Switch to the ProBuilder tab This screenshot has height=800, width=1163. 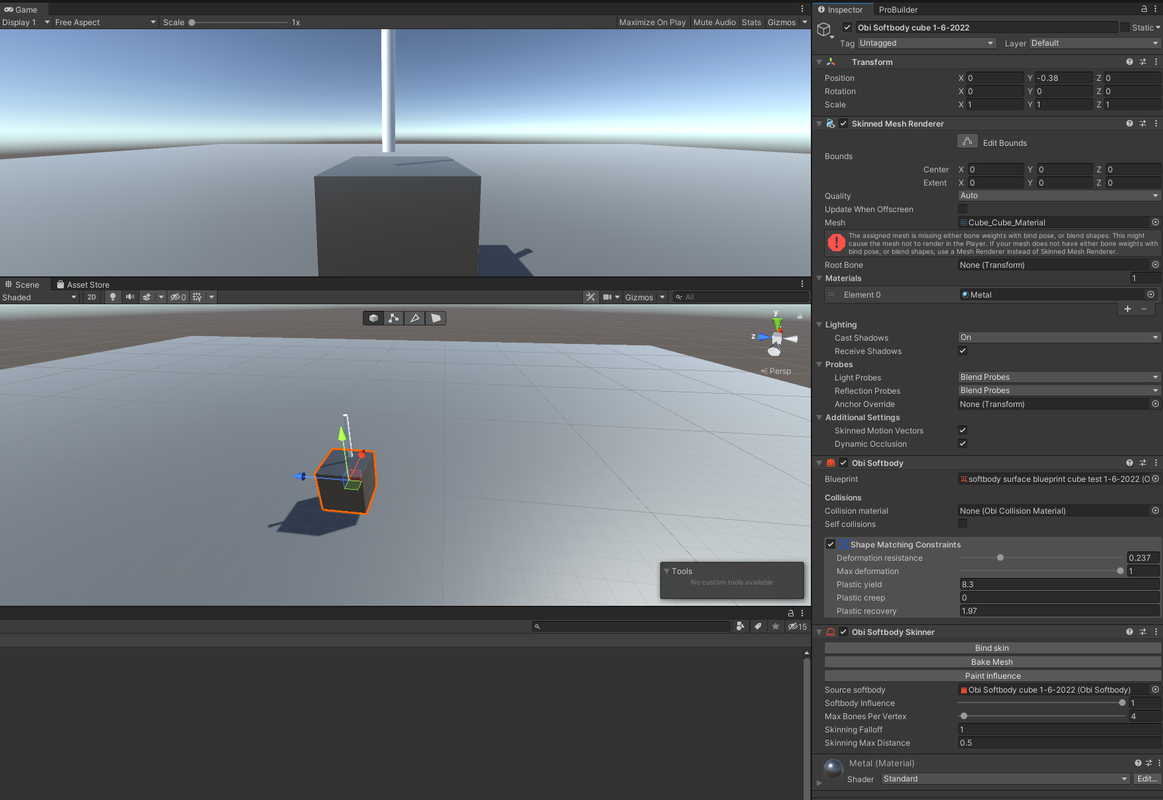pos(897,10)
